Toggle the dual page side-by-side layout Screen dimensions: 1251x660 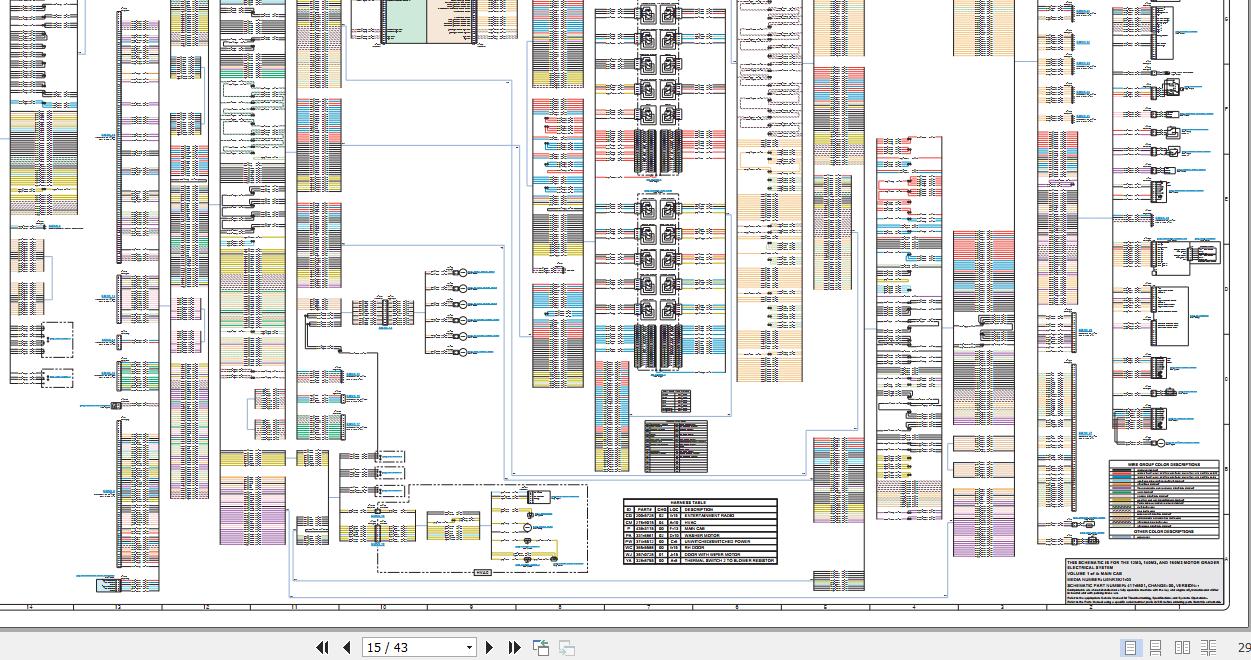pyautogui.click(x=1181, y=648)
